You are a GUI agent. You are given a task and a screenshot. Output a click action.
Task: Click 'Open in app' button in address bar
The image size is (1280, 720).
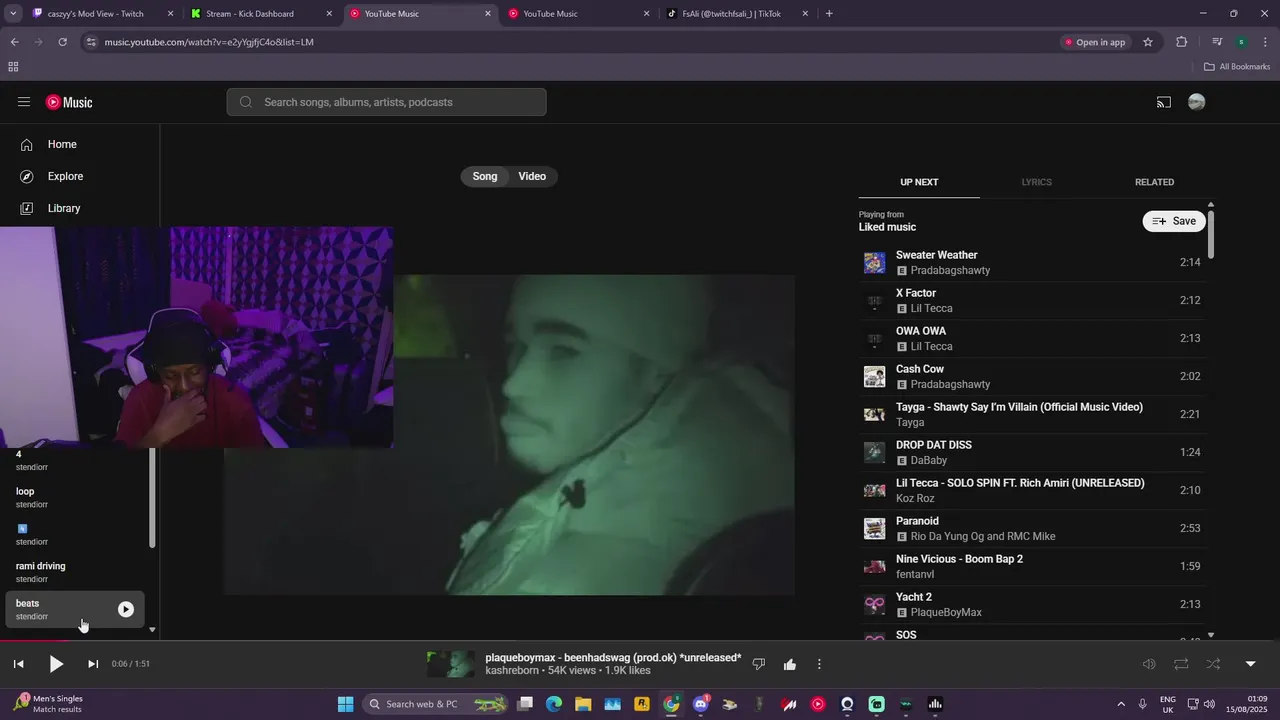pos(1096,42)
